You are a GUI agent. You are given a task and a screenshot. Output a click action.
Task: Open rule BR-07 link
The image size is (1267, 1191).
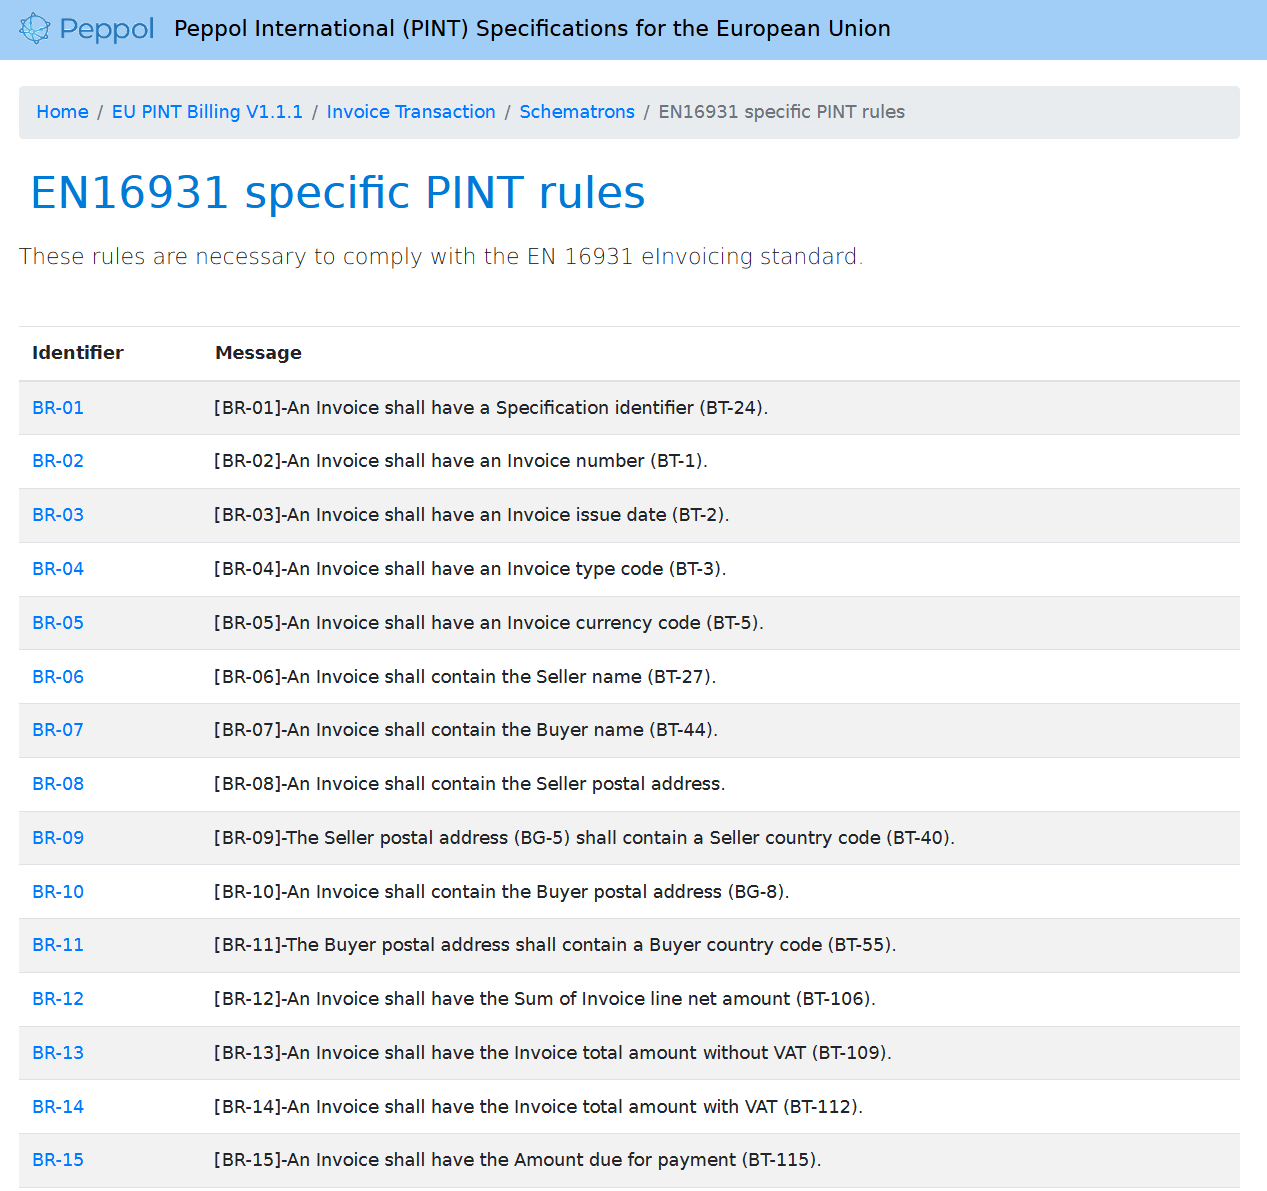(x=58, y=730)
